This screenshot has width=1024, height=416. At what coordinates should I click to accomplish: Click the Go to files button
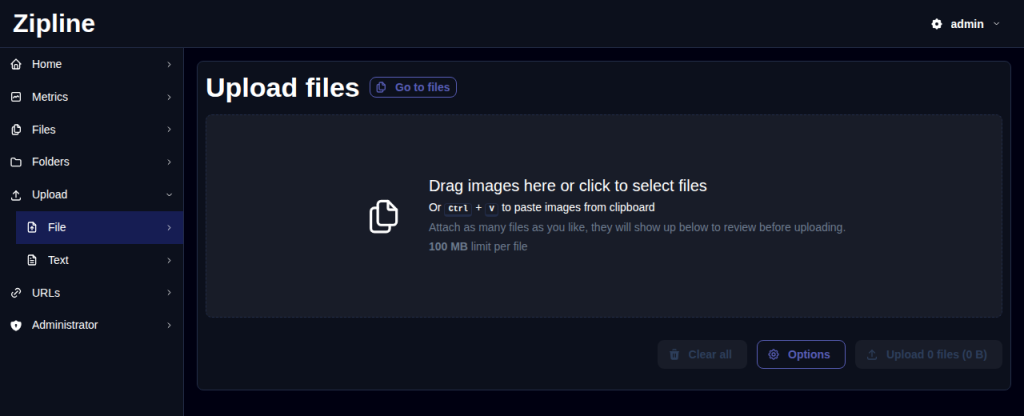pyautogui.click(x=413, y=88)
